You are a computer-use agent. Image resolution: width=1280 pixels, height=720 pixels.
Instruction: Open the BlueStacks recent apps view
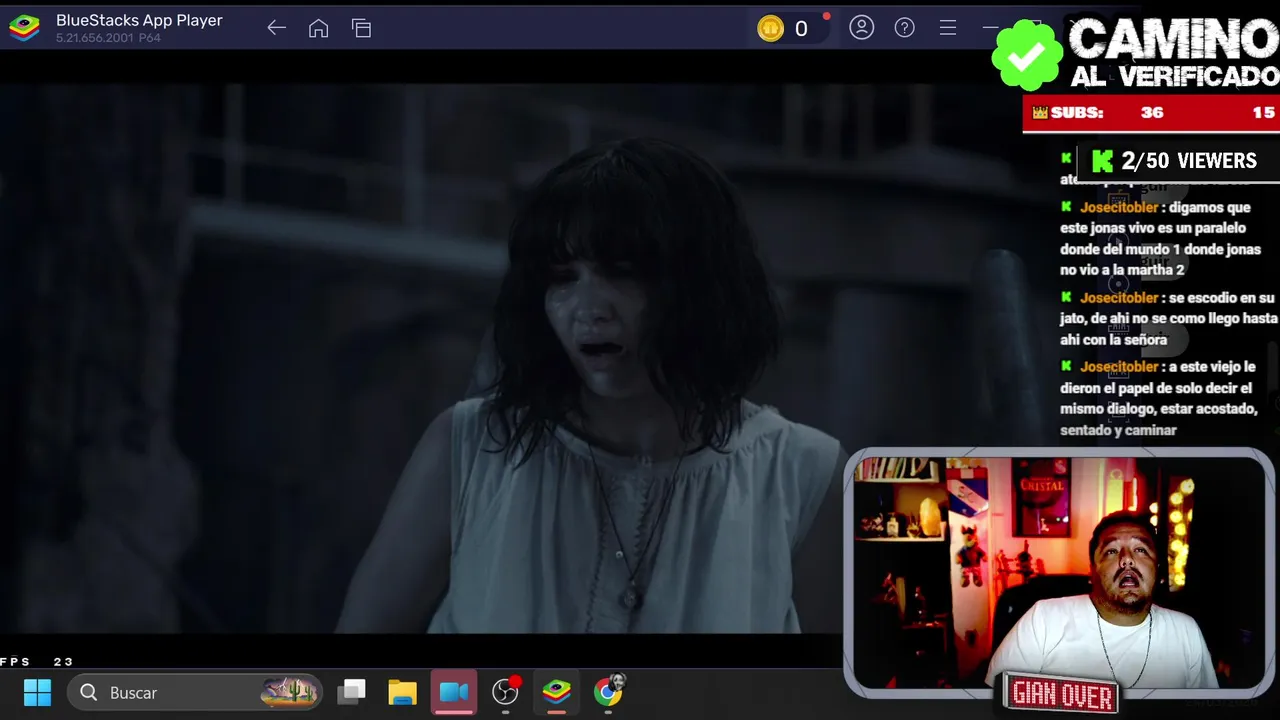point(361,28)
